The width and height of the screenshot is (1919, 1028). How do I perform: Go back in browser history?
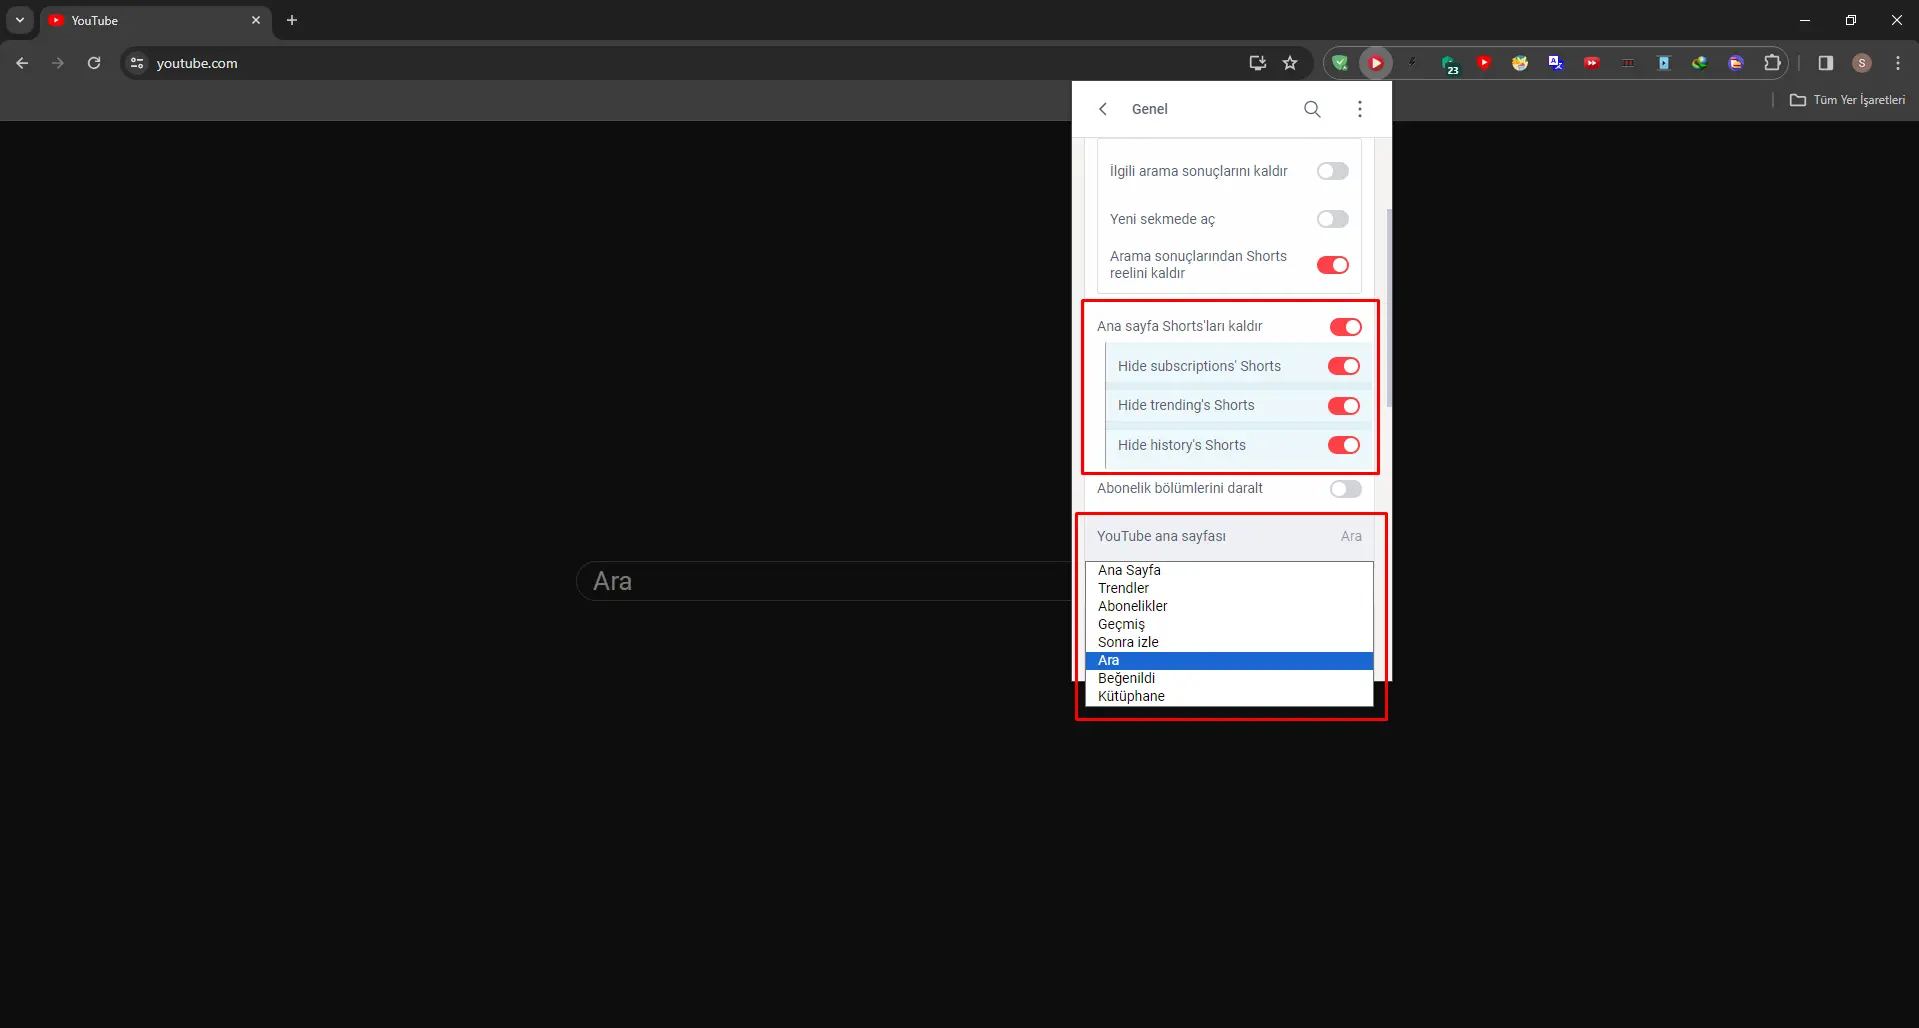point(22,63)
